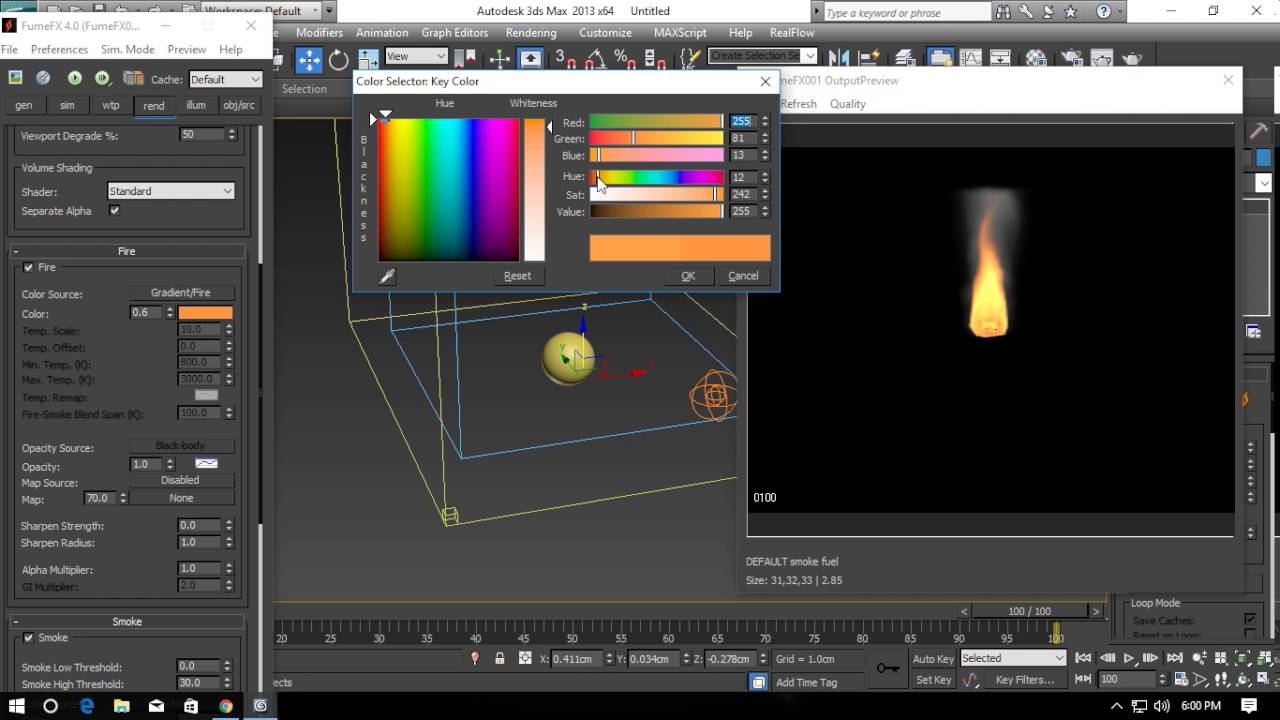Open the Opacity curve graph button

(206, 464)
